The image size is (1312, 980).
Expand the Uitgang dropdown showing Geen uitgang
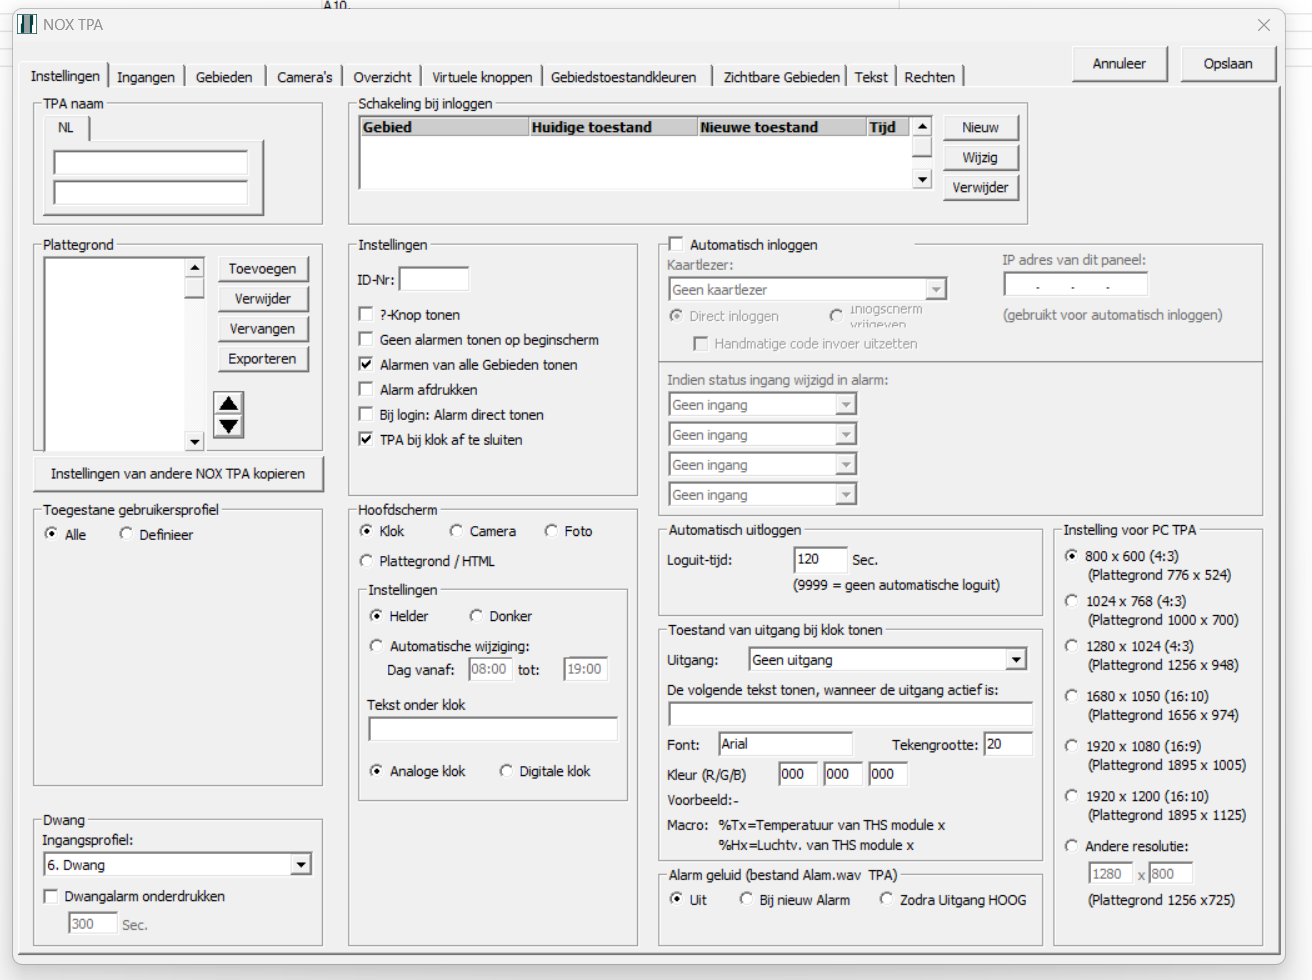click(1016, 660)
